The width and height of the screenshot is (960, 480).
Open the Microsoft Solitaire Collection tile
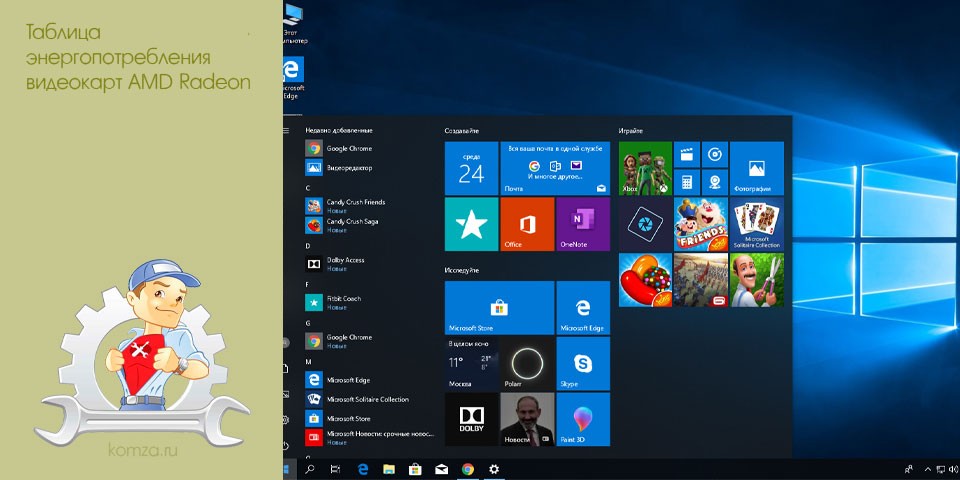tap(757, 224)
